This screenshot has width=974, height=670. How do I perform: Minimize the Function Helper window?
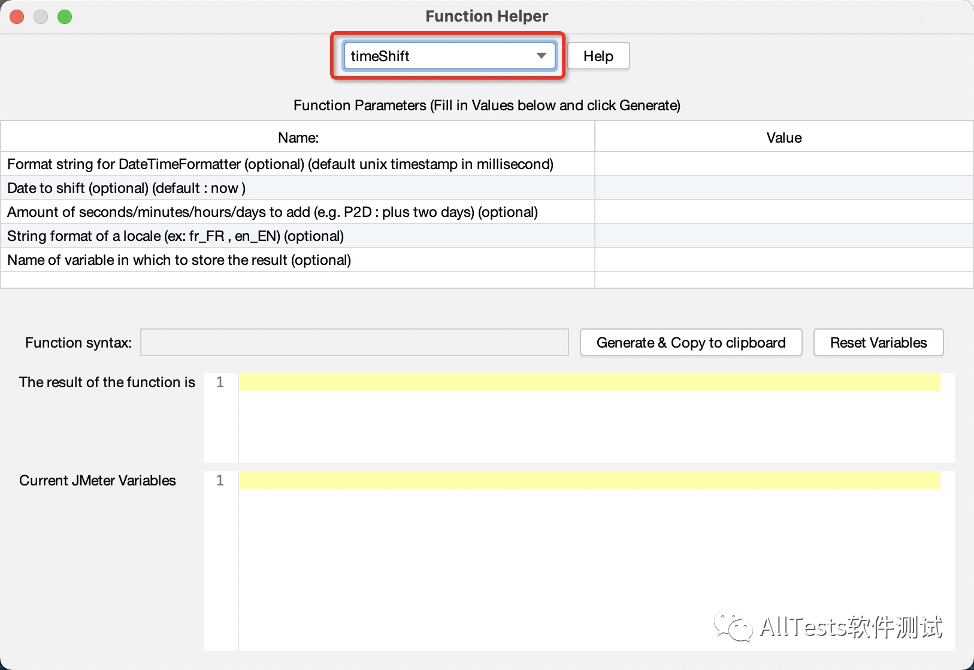click(x=40, y=17)
